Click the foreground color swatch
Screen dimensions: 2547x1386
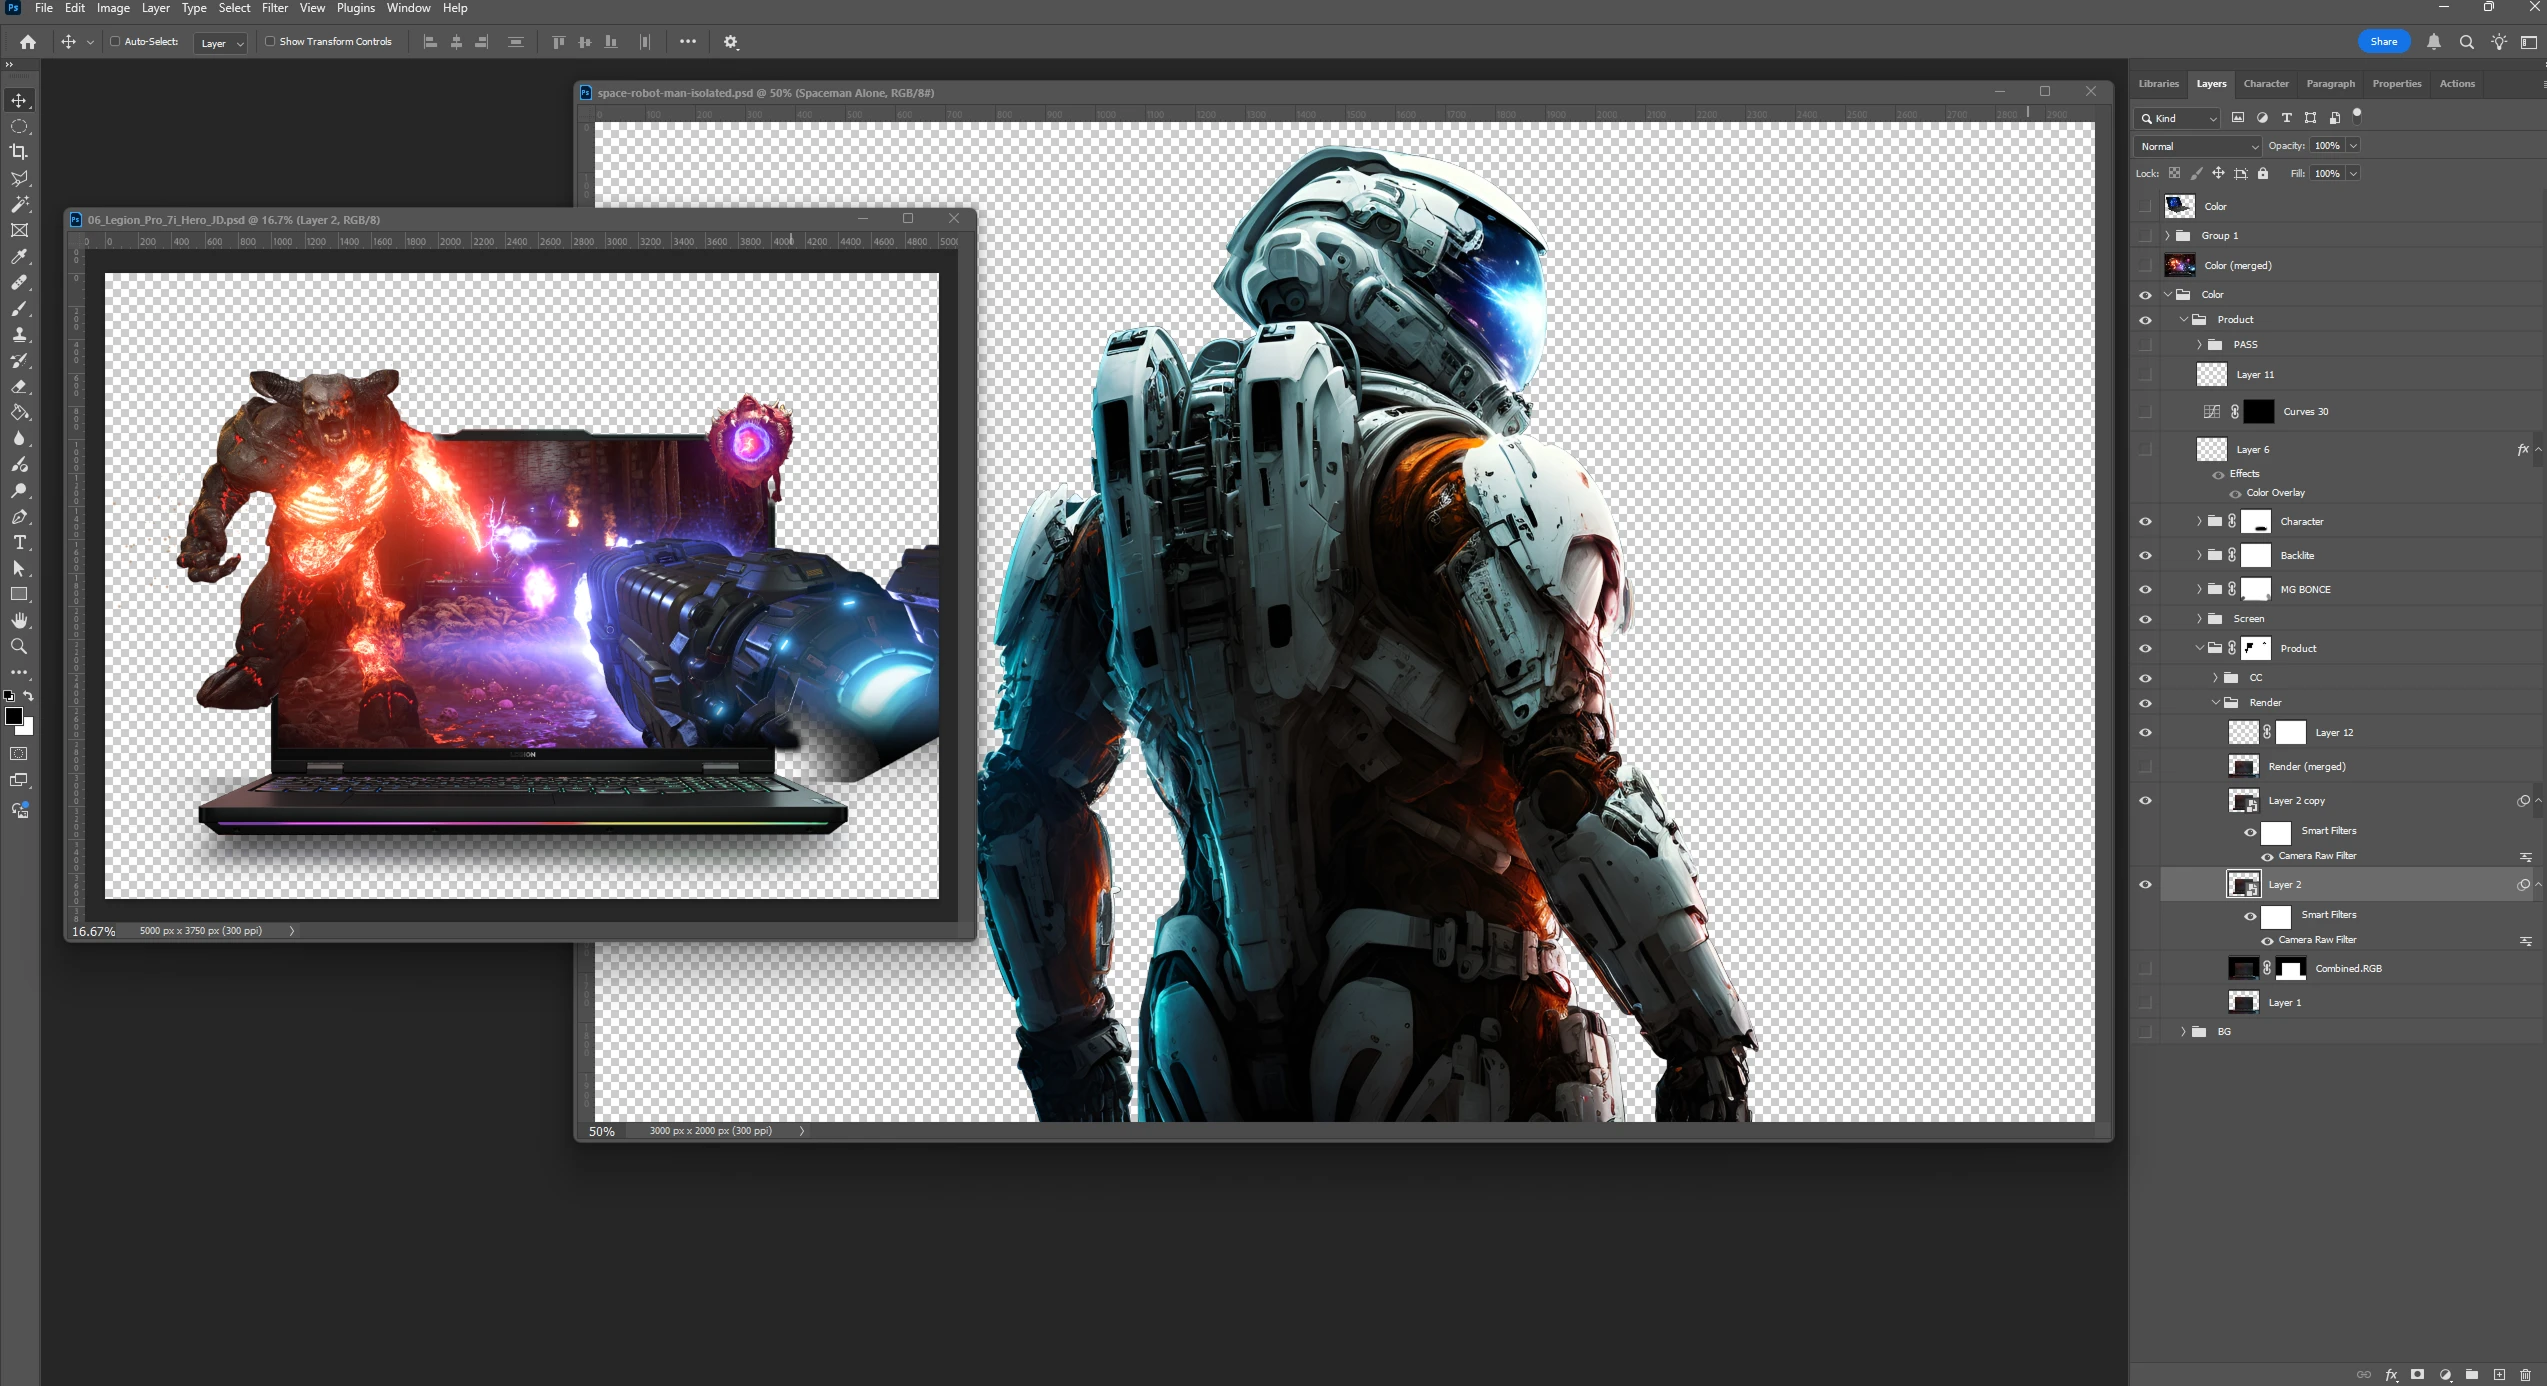pos(14,717)
